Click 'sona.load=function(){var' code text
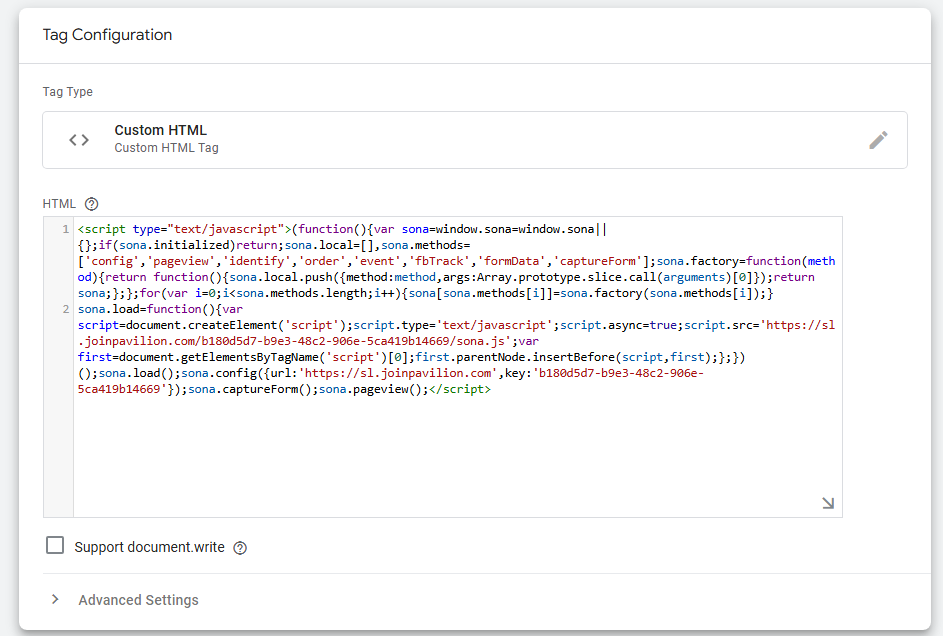 (161, 309)
